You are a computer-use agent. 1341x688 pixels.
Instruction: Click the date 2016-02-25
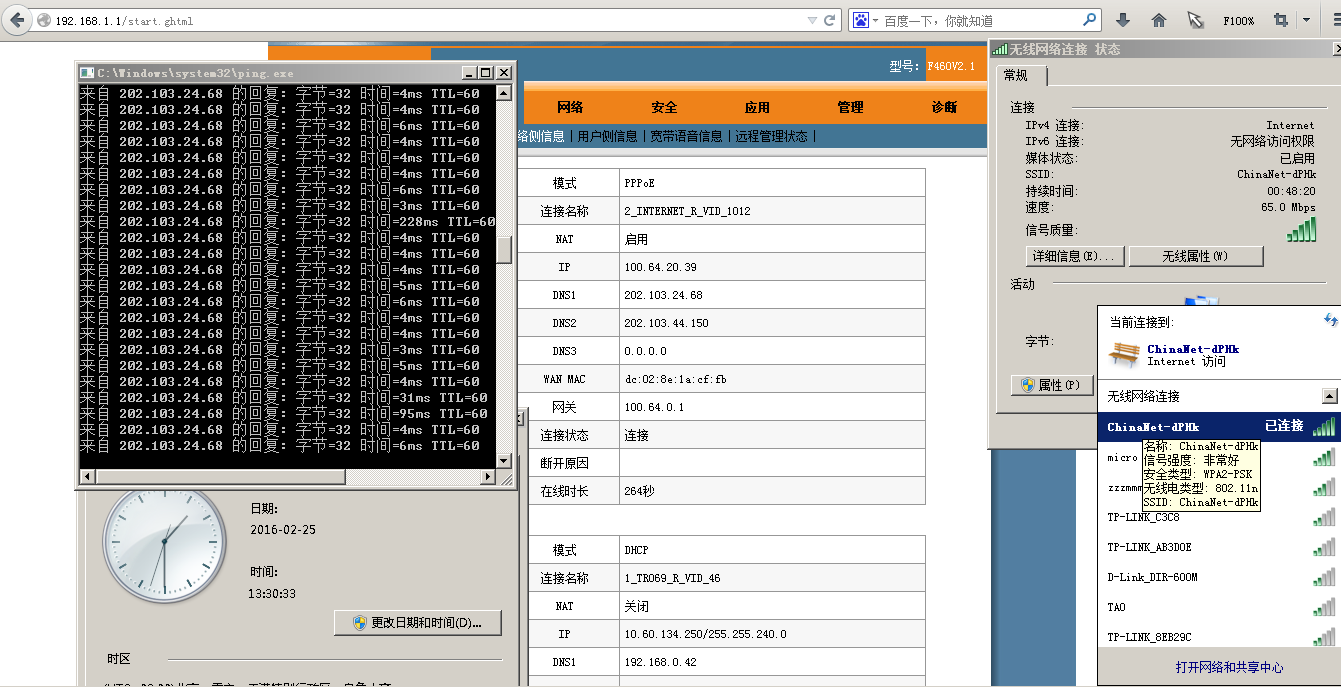(283, 530)
